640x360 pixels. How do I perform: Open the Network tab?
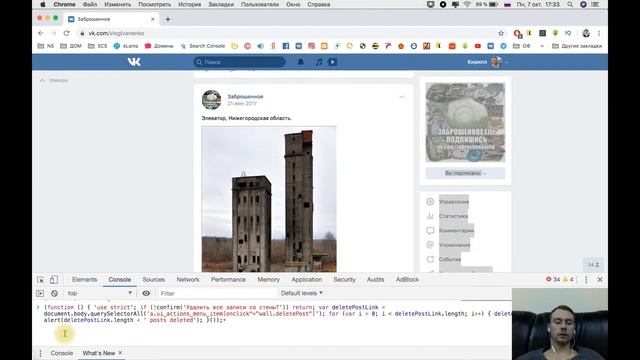coord(188,280)
